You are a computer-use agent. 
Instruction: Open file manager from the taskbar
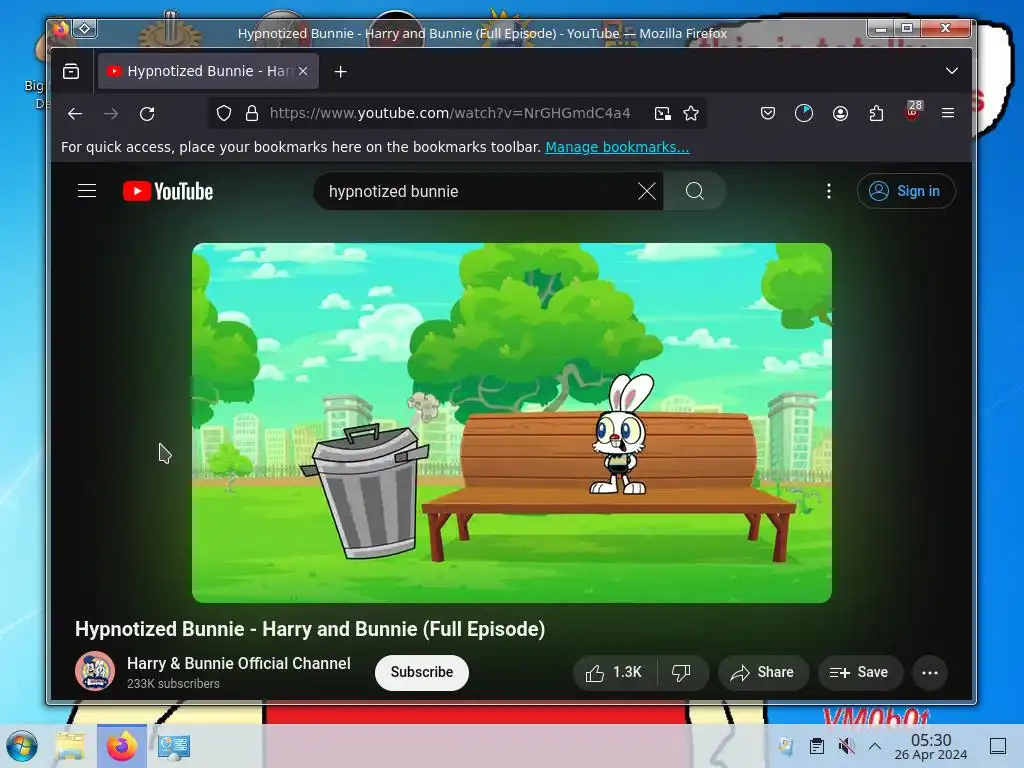click(71, 746)
